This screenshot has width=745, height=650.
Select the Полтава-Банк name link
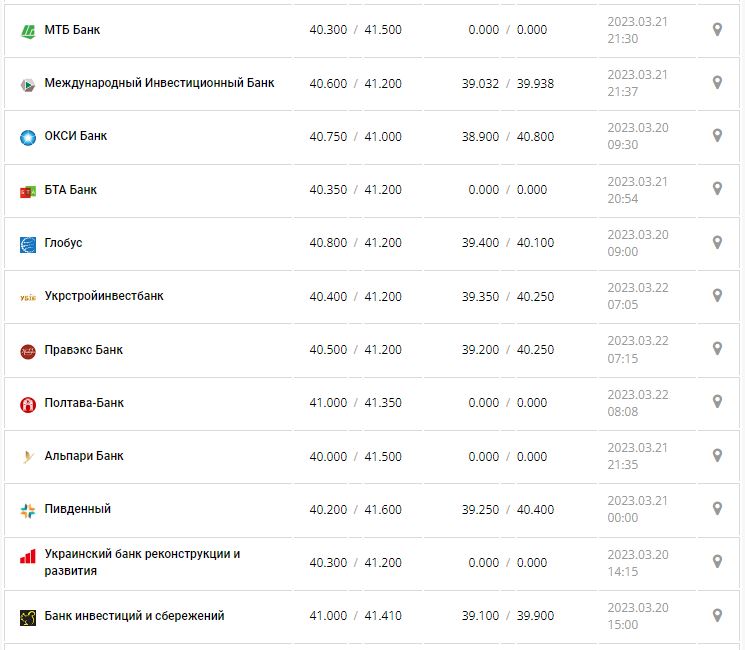point(84,403)
